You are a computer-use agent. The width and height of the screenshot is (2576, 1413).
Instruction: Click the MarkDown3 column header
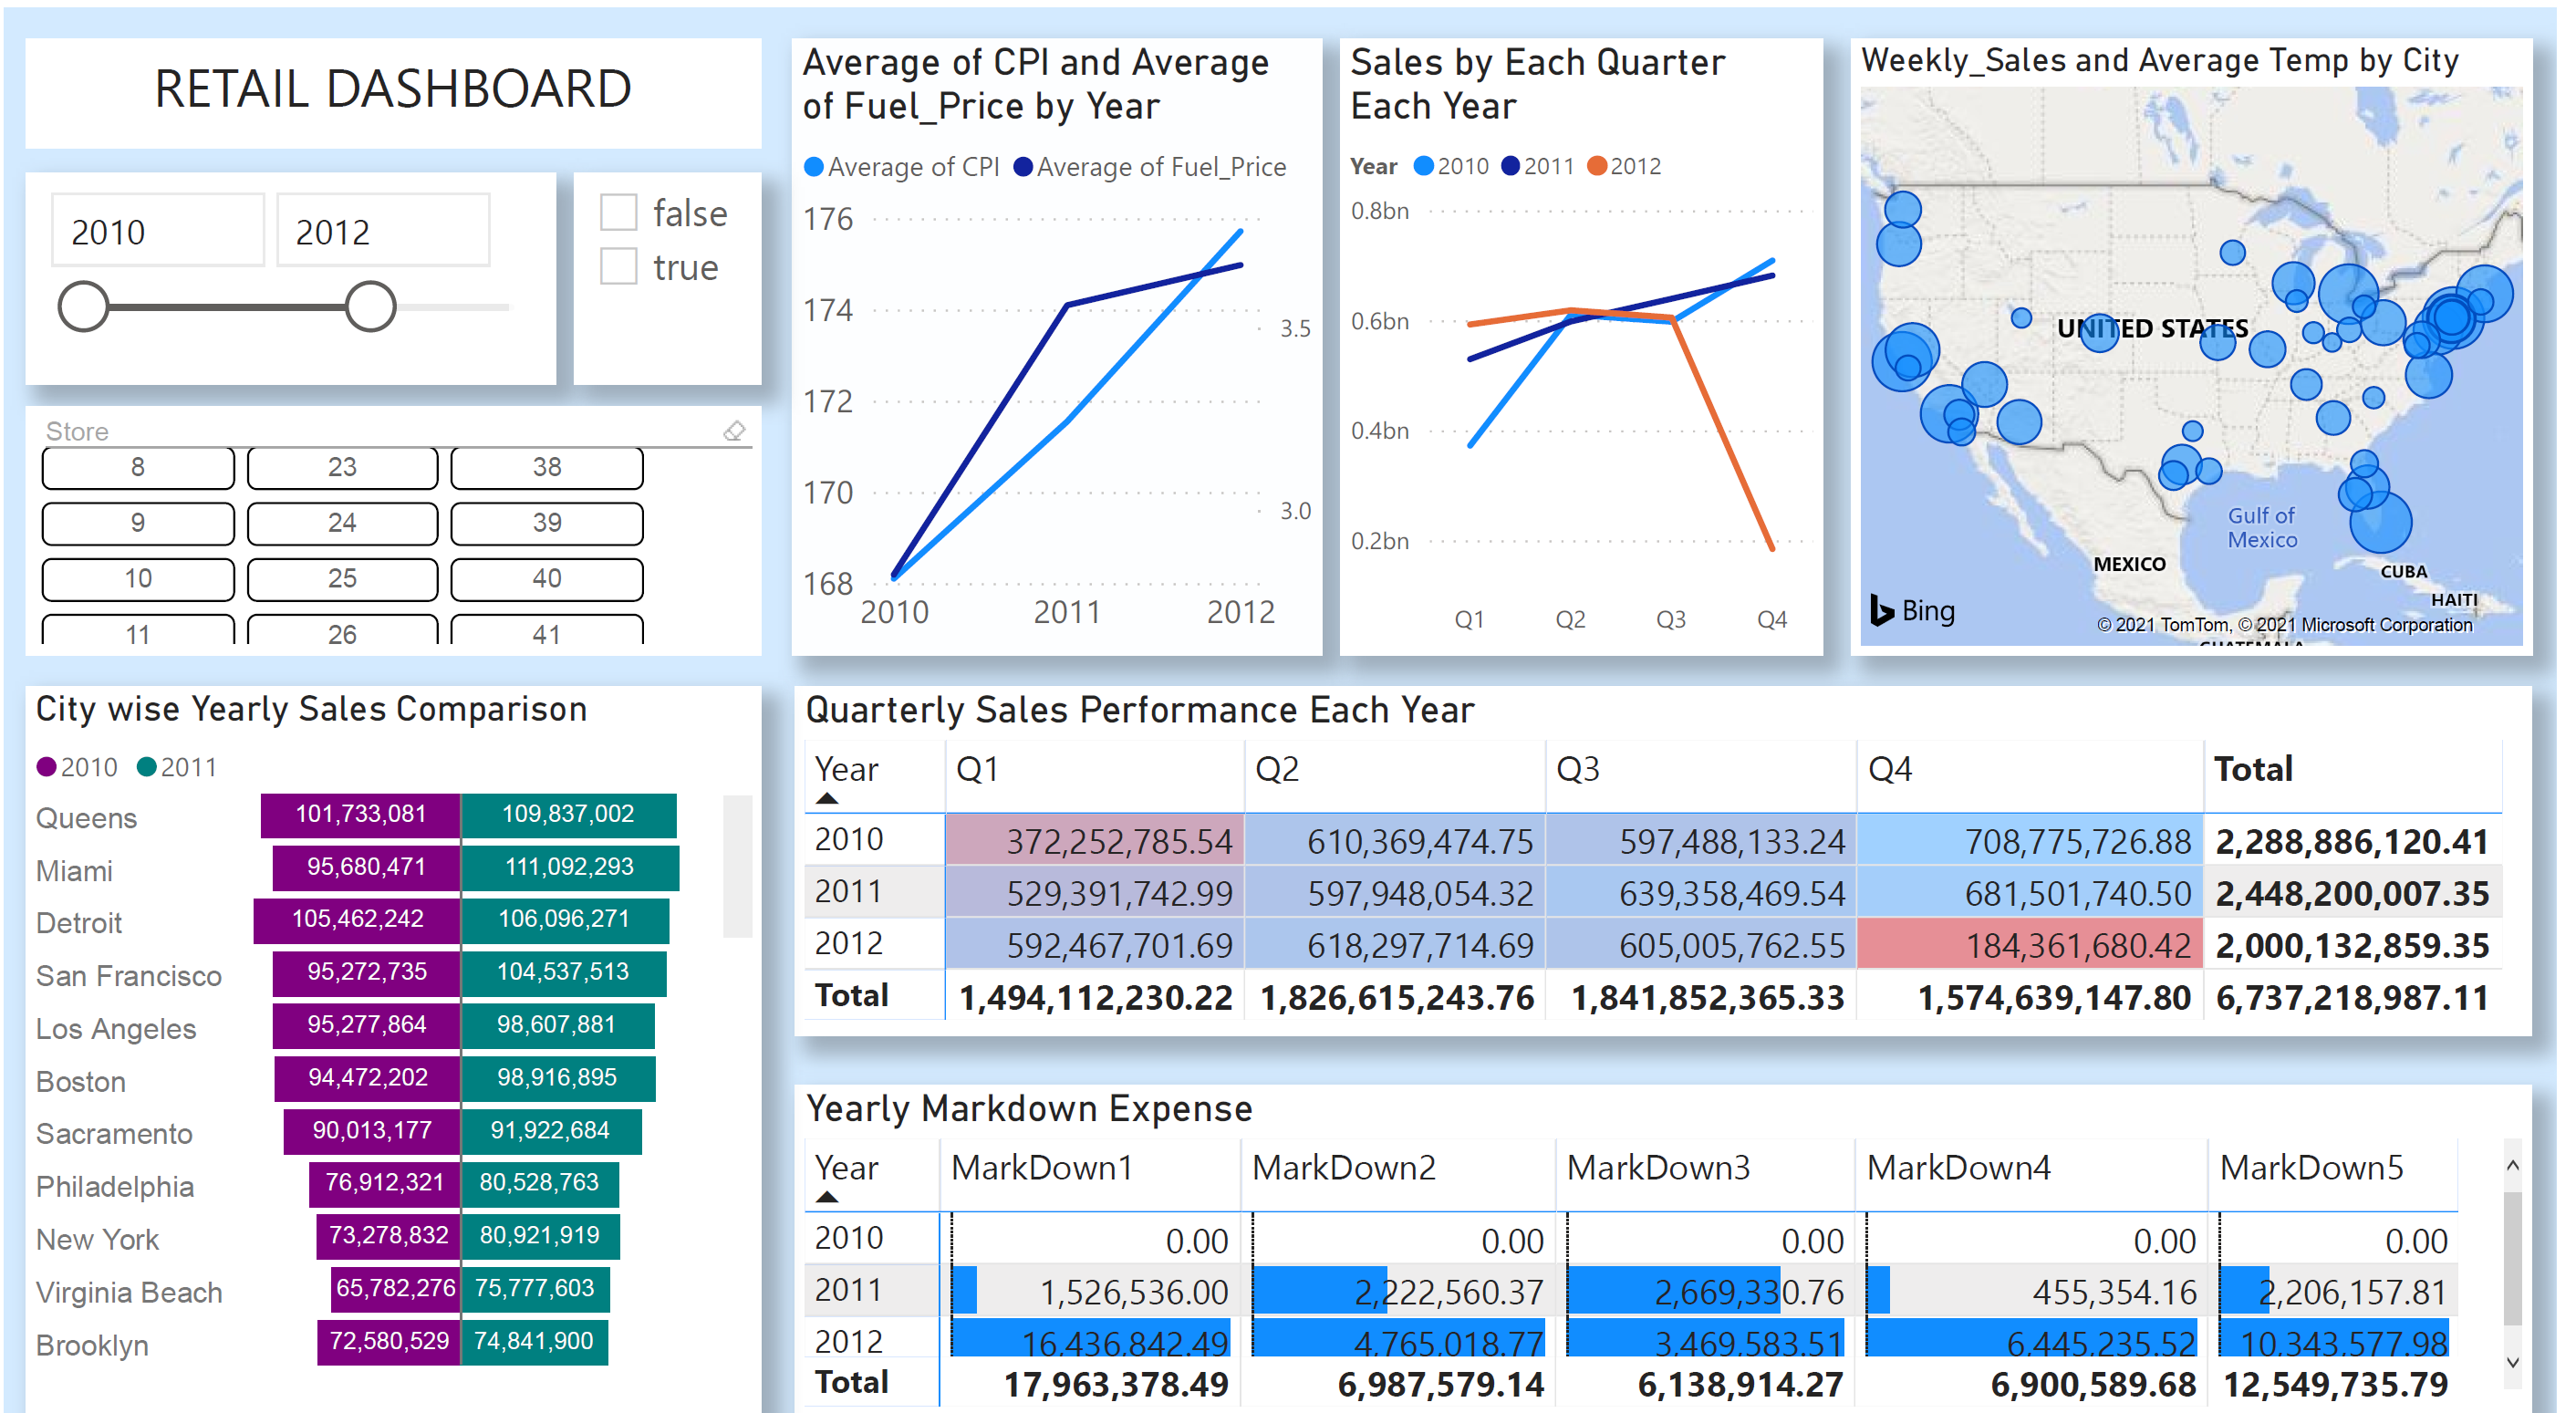point(1657,1167)
